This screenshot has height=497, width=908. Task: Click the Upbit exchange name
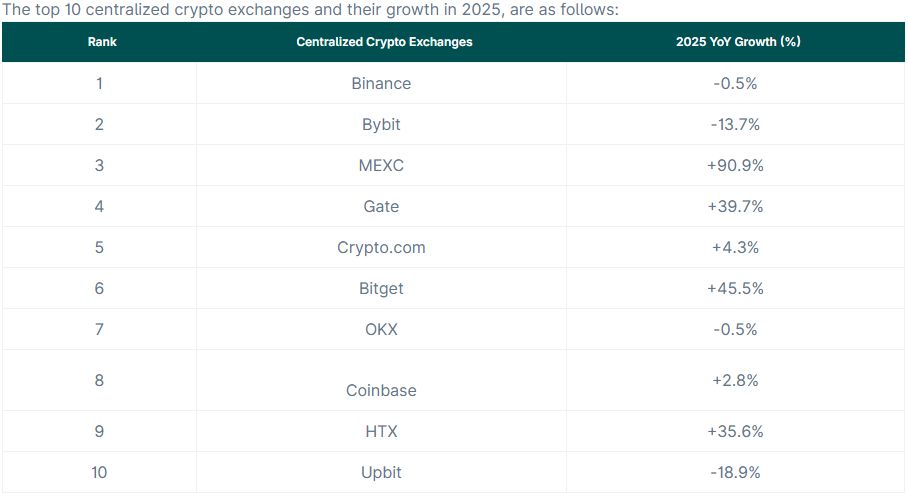381,472
